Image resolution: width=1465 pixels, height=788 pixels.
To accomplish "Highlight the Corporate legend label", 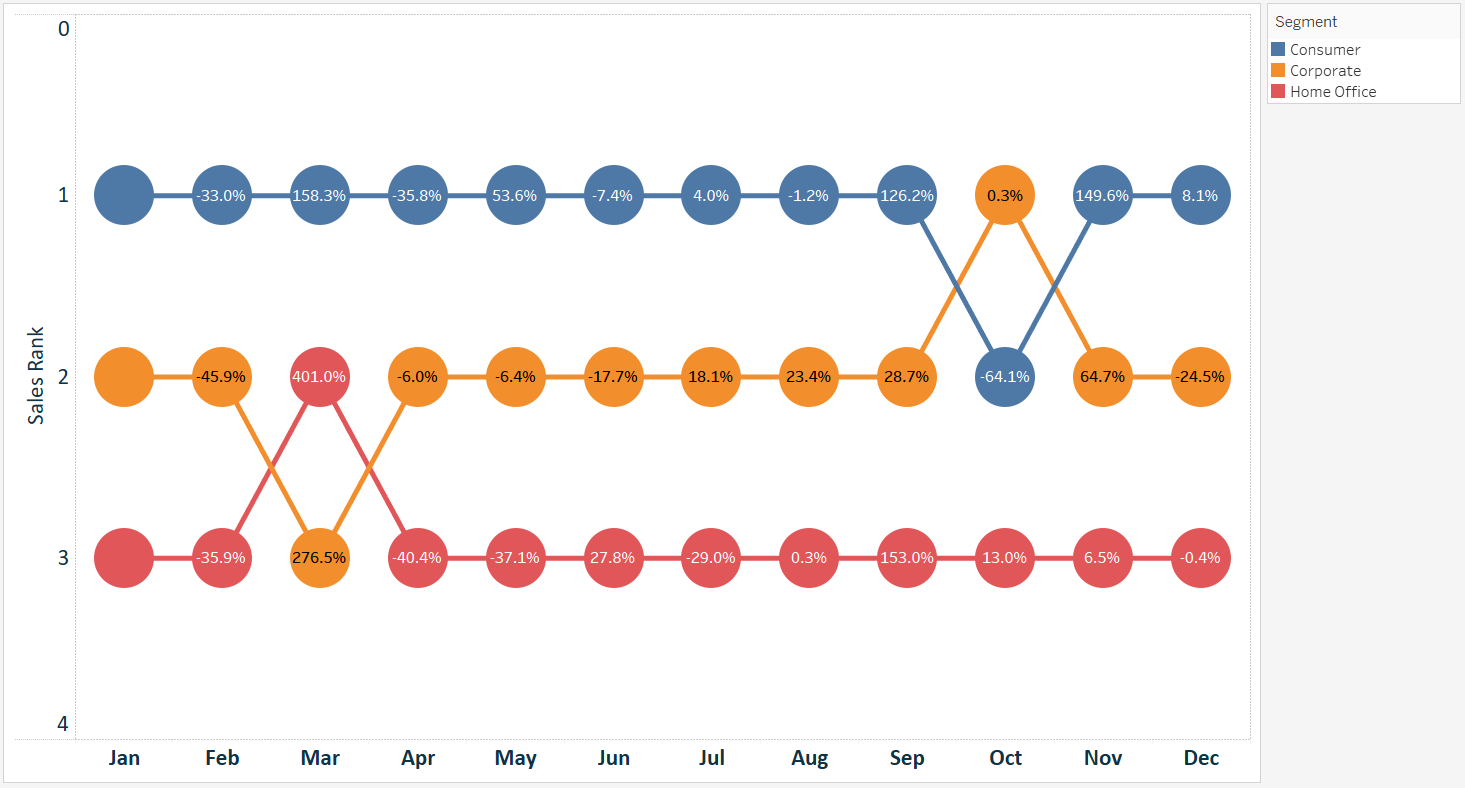I will pos(1325,70).
